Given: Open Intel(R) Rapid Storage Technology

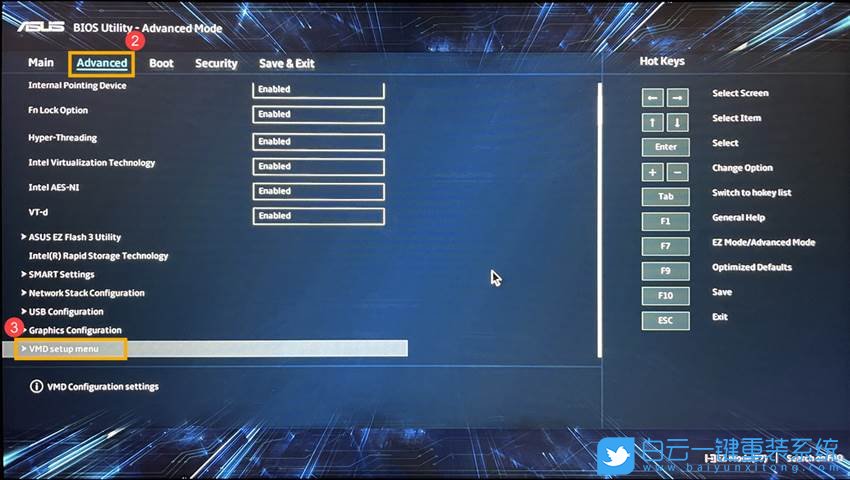Looking at the screenshot, I should pos(98,256).
